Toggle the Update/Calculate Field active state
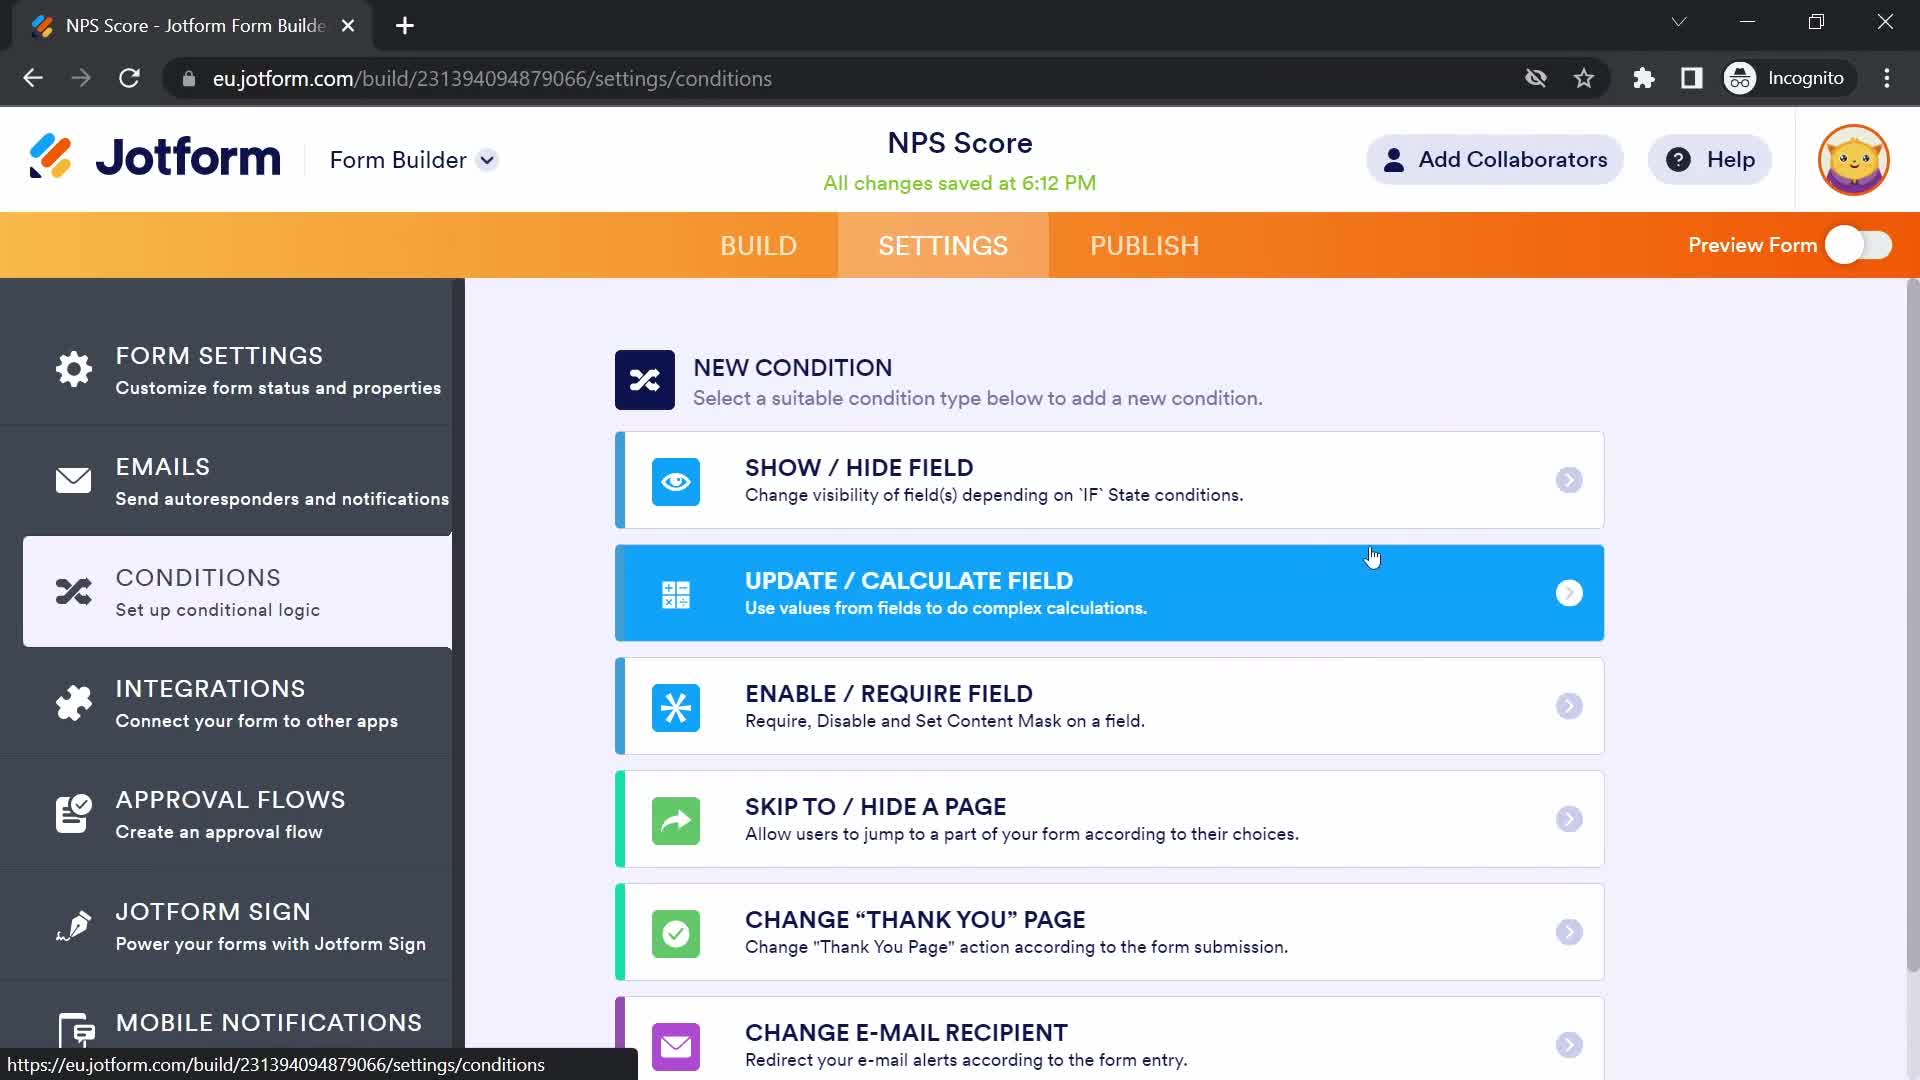The image size is (1920, 1080). coord(1569,593)
